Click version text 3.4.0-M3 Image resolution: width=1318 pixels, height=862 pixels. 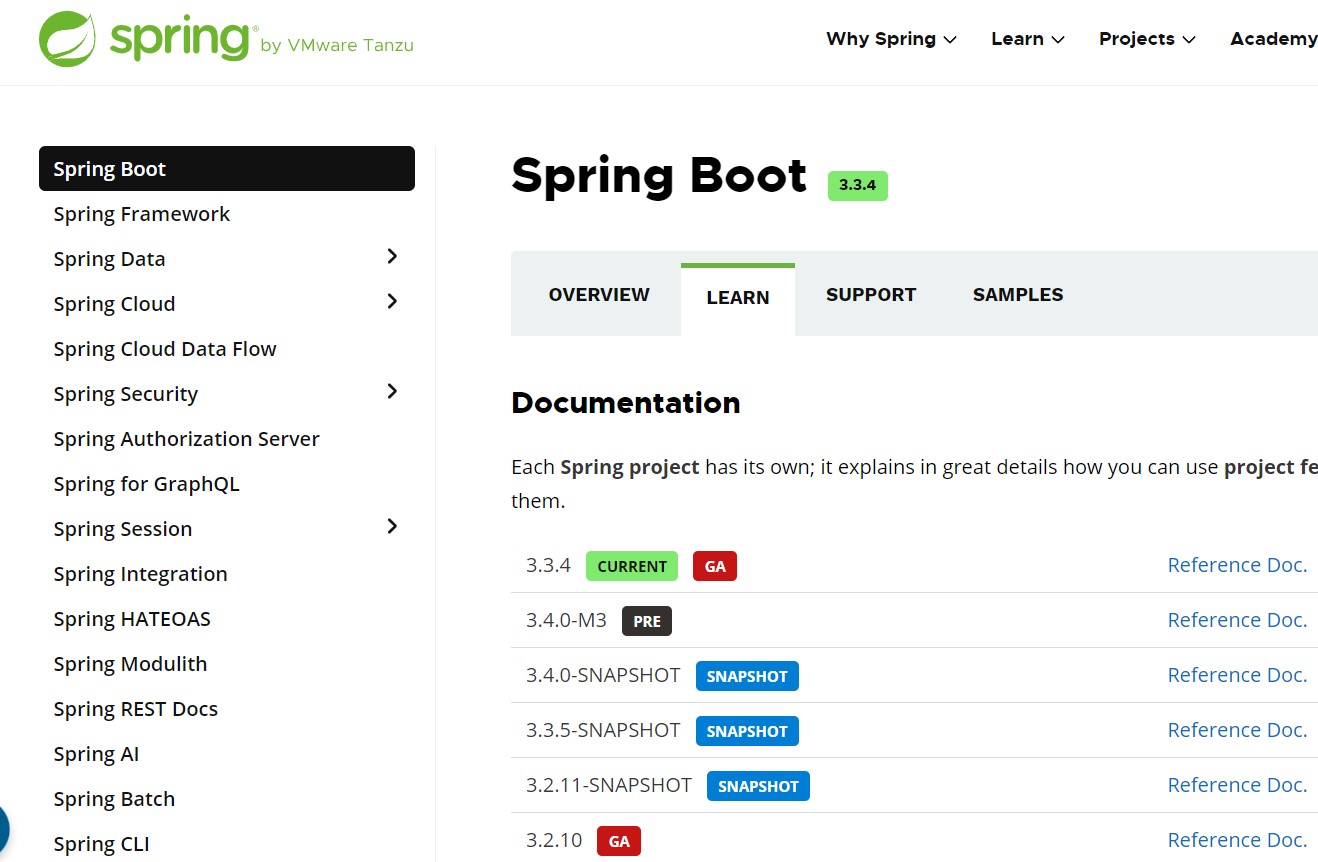point(566,620)
